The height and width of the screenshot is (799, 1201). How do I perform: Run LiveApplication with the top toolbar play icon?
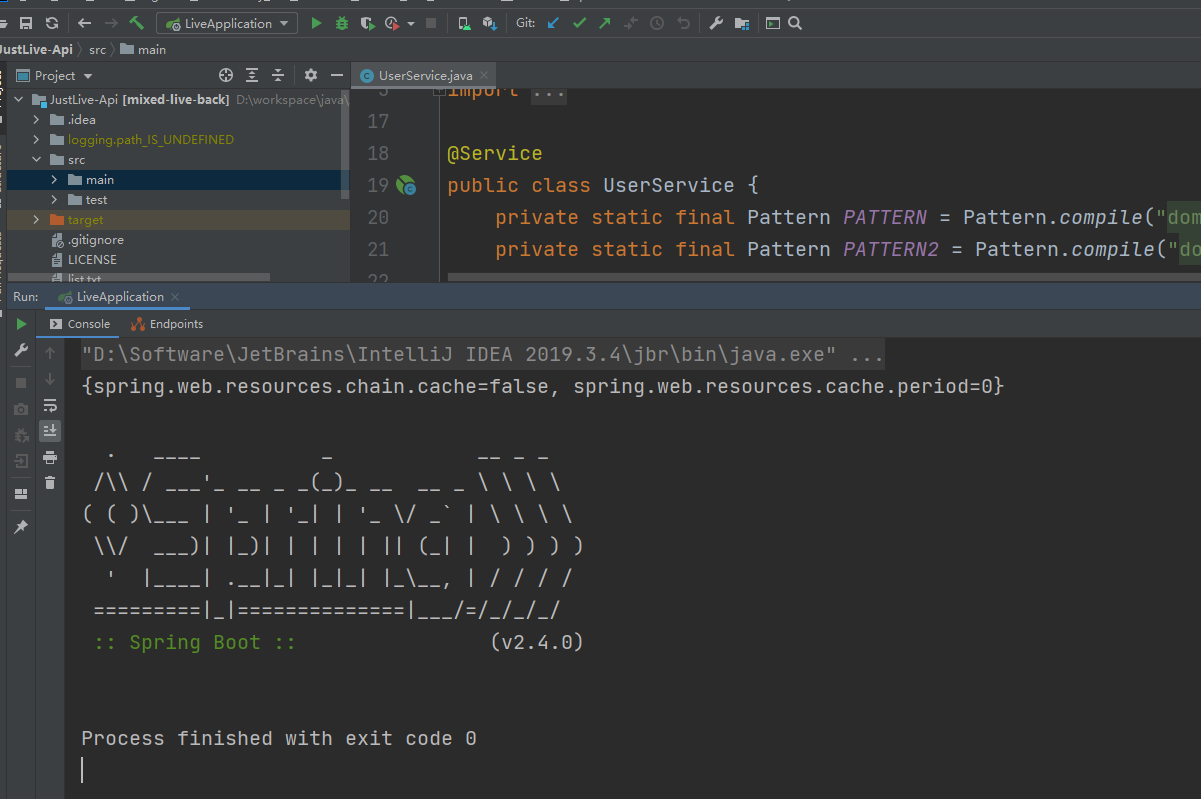(317, 23)
